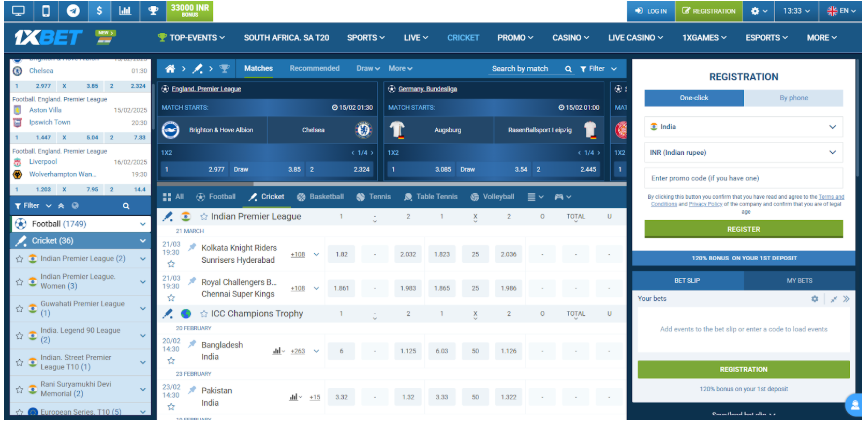Screen dimensions: 867x422
Task: Select Draw 3.85 odds for Brighton vs Chelsea
Action: (267, 169)
